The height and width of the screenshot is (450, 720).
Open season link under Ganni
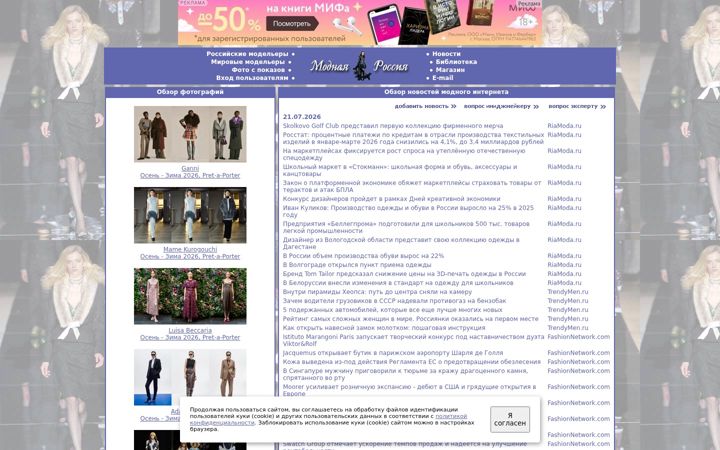tap(190, 175)
